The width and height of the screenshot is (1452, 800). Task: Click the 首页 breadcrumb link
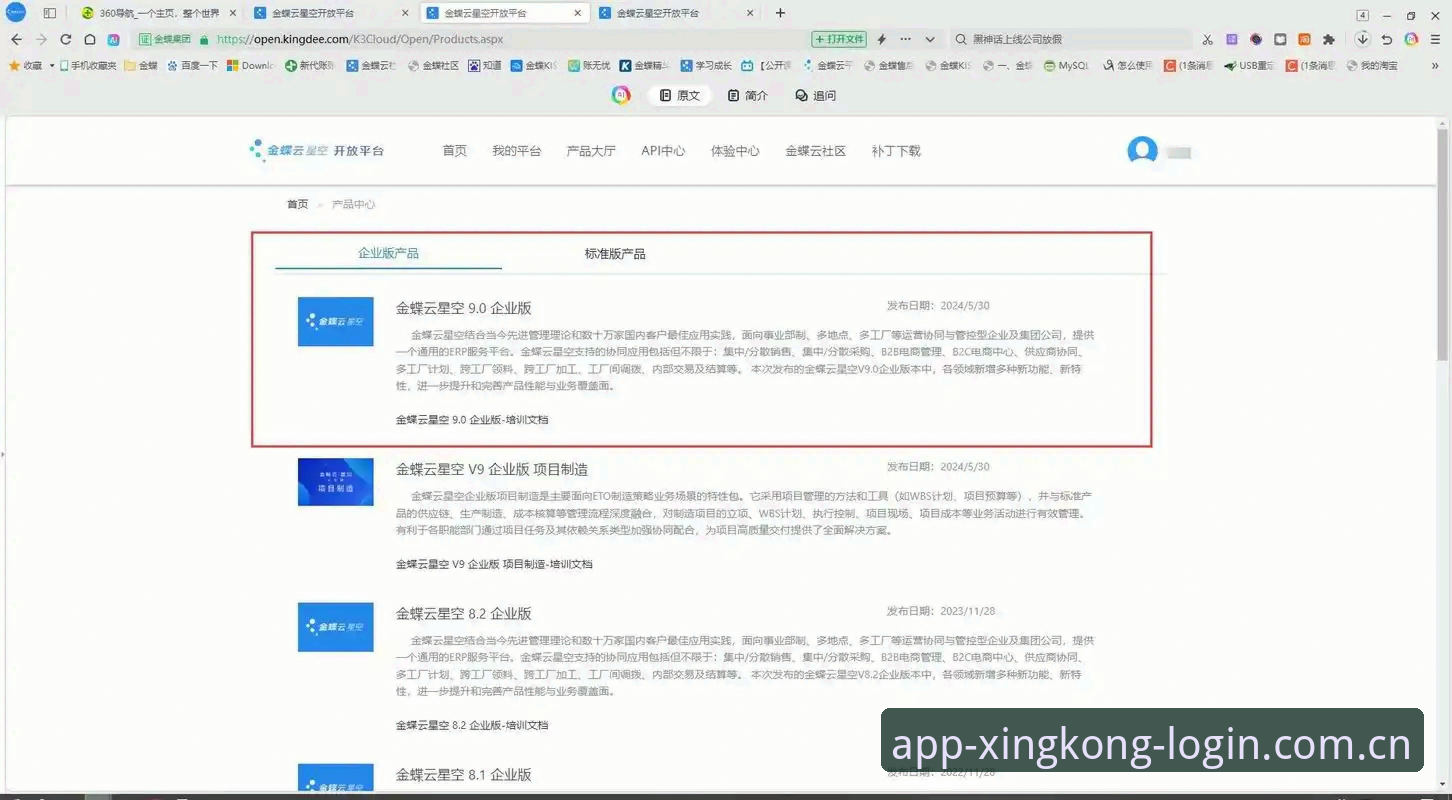coord(298,204)
